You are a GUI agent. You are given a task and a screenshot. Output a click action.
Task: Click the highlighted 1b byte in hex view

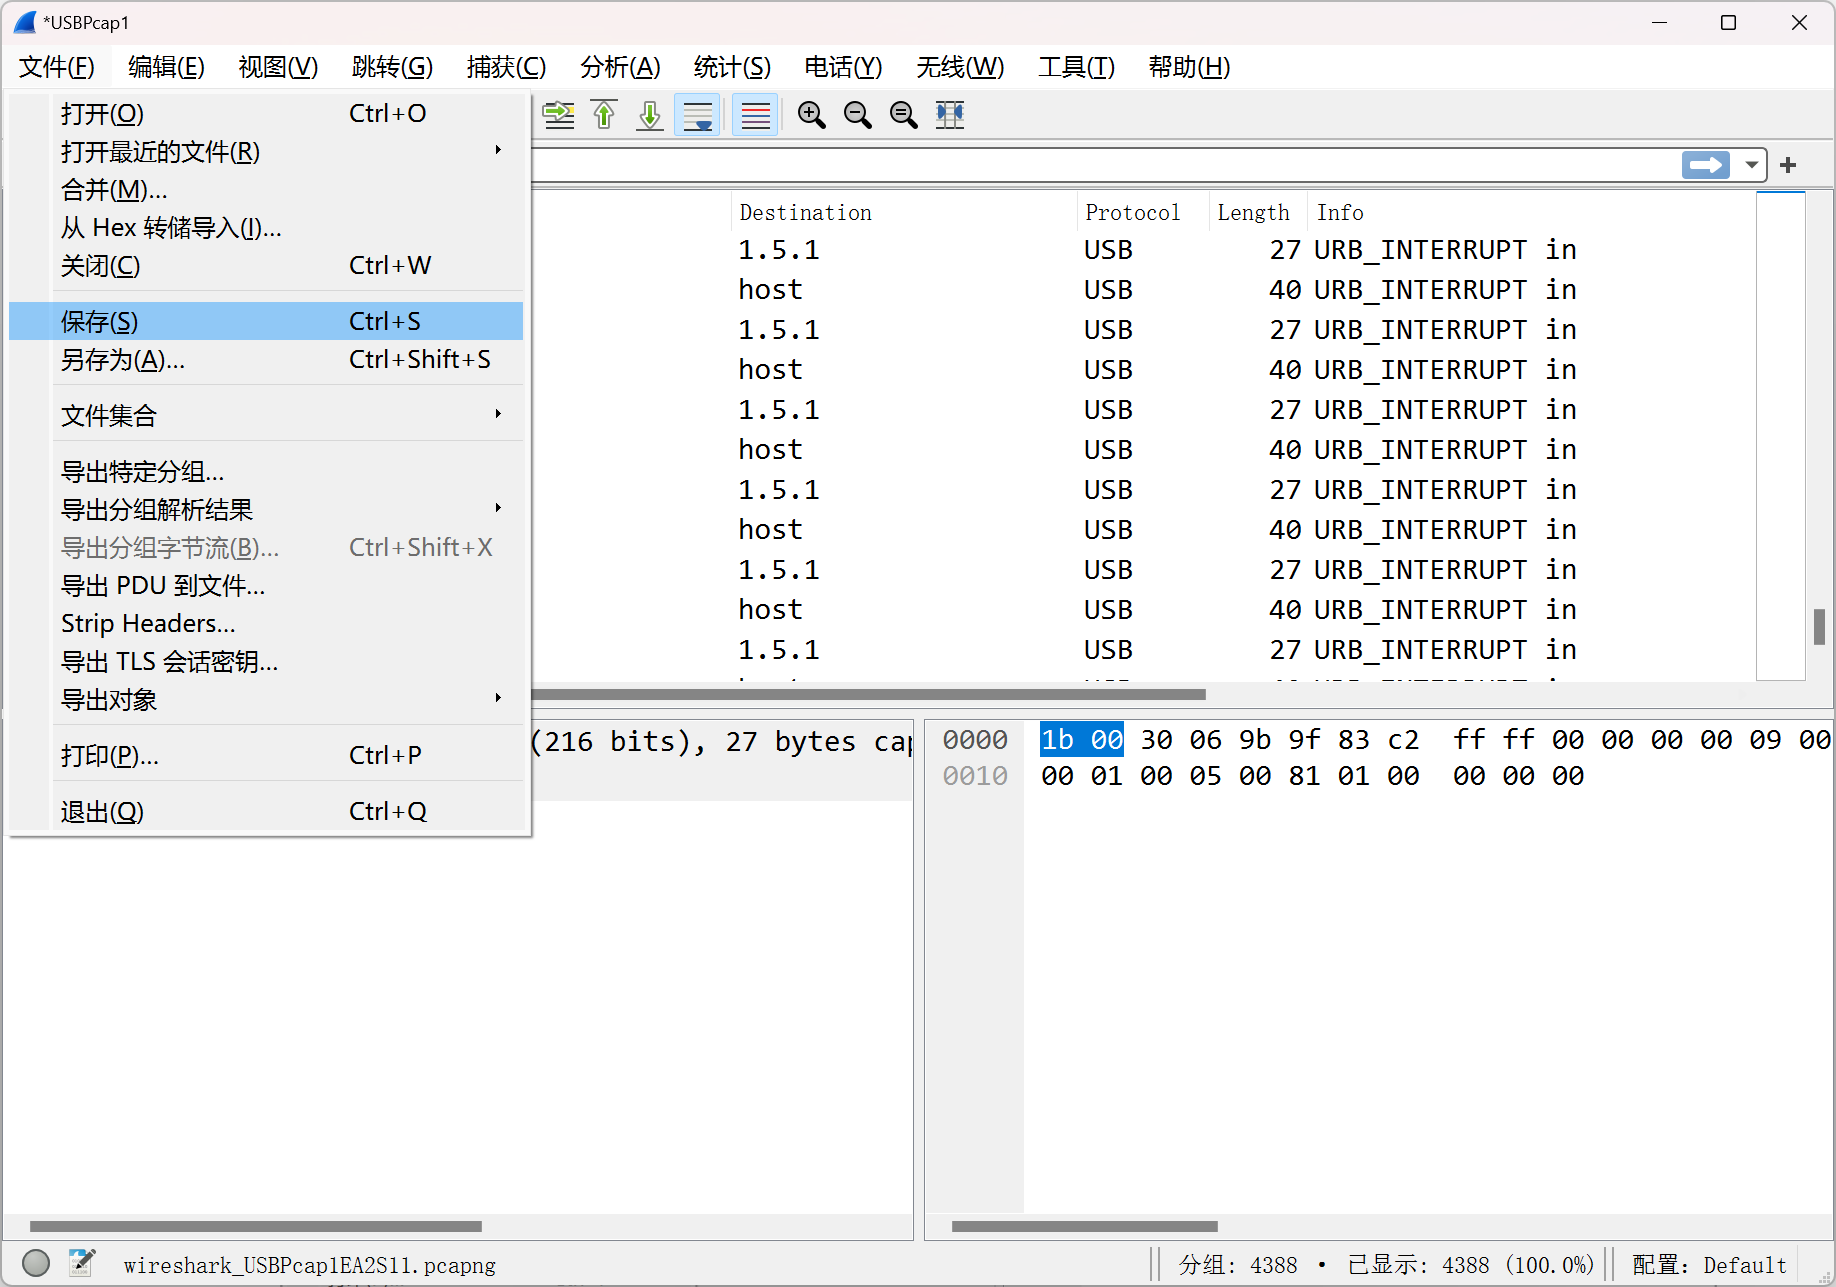point(1059,739)
